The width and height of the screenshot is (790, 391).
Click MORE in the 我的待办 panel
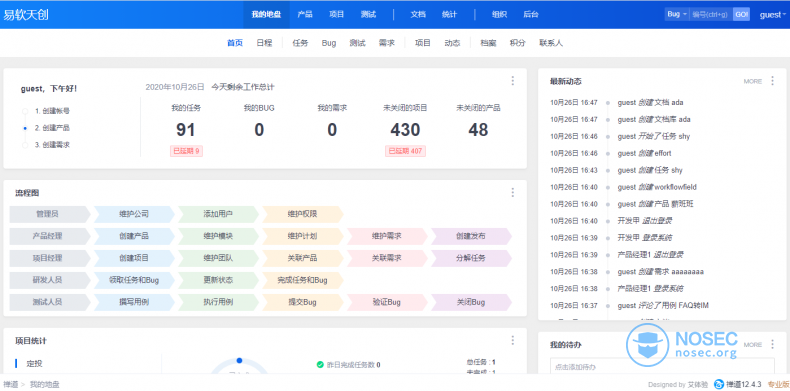tap(753, 345)
